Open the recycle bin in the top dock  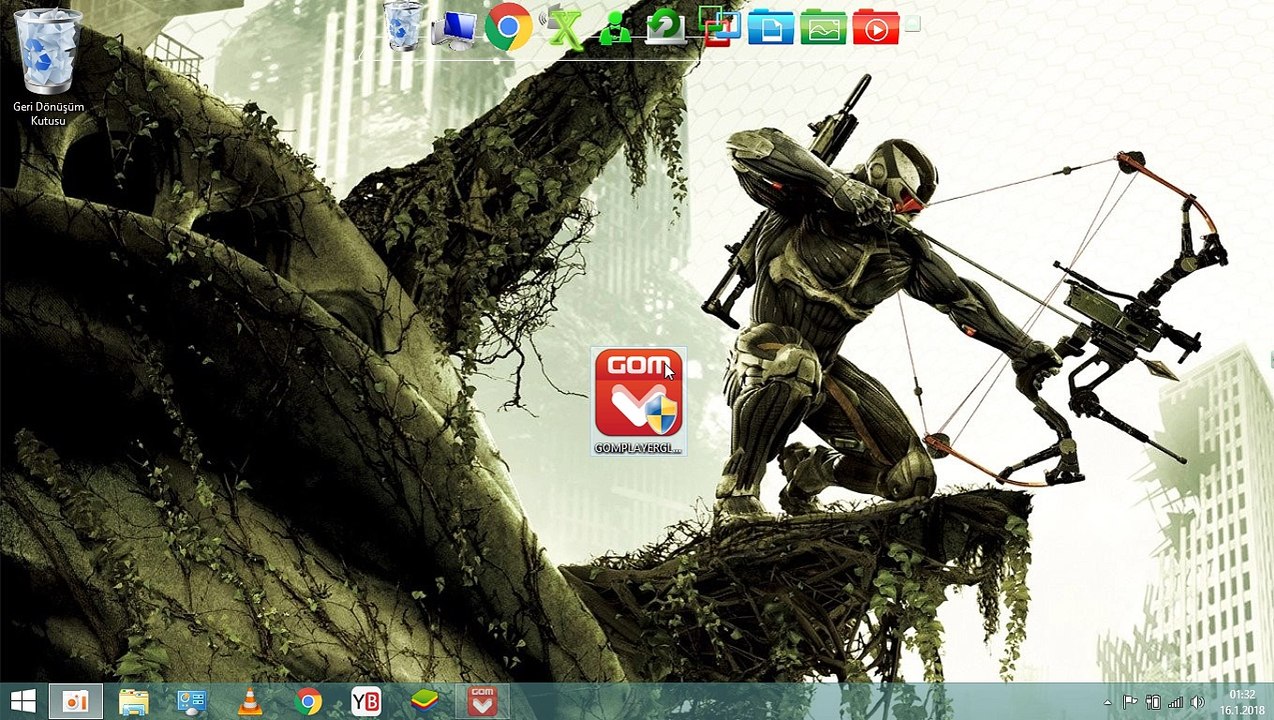click(x=404, y=26)
